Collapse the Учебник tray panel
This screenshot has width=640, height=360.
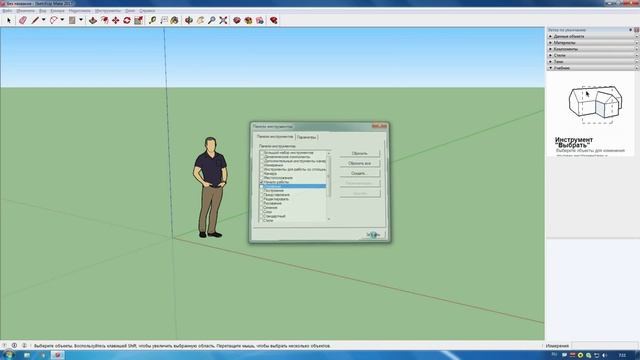(593, 68)
